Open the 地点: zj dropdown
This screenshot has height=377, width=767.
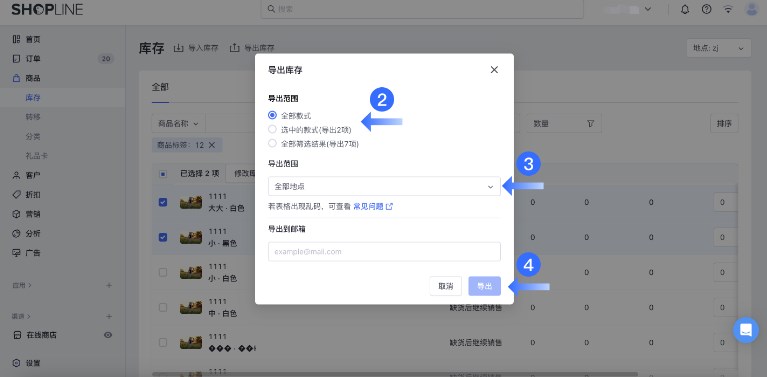click(x=719, y=48)
